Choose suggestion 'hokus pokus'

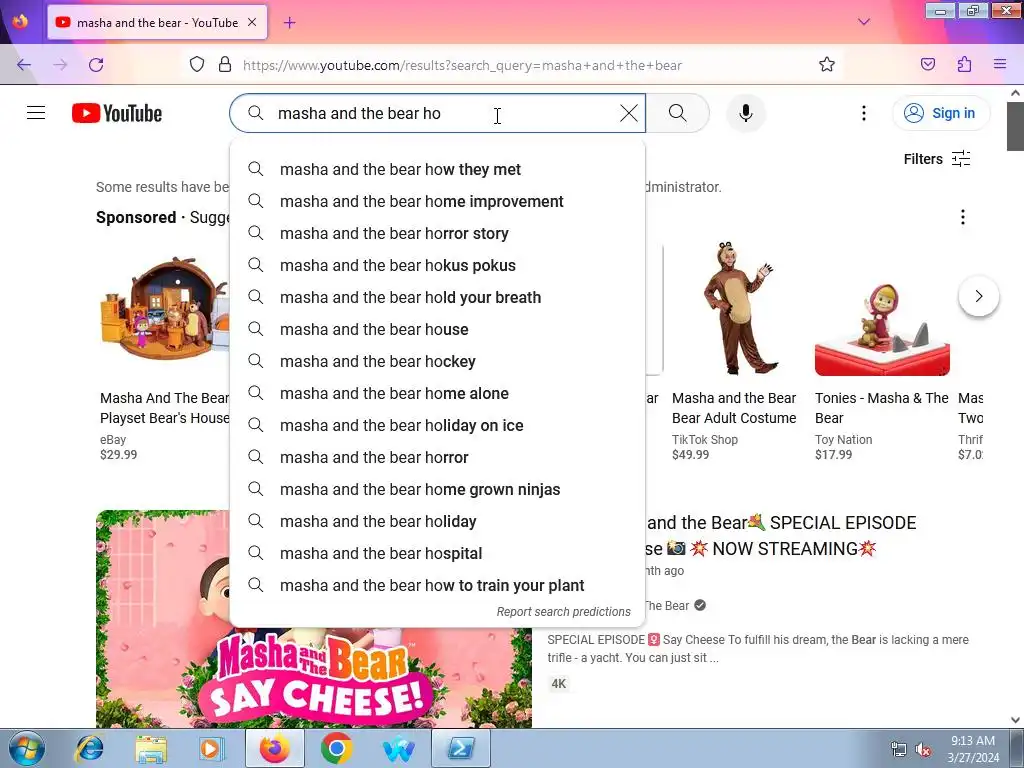pyautogui.click(x=438, y=266)
